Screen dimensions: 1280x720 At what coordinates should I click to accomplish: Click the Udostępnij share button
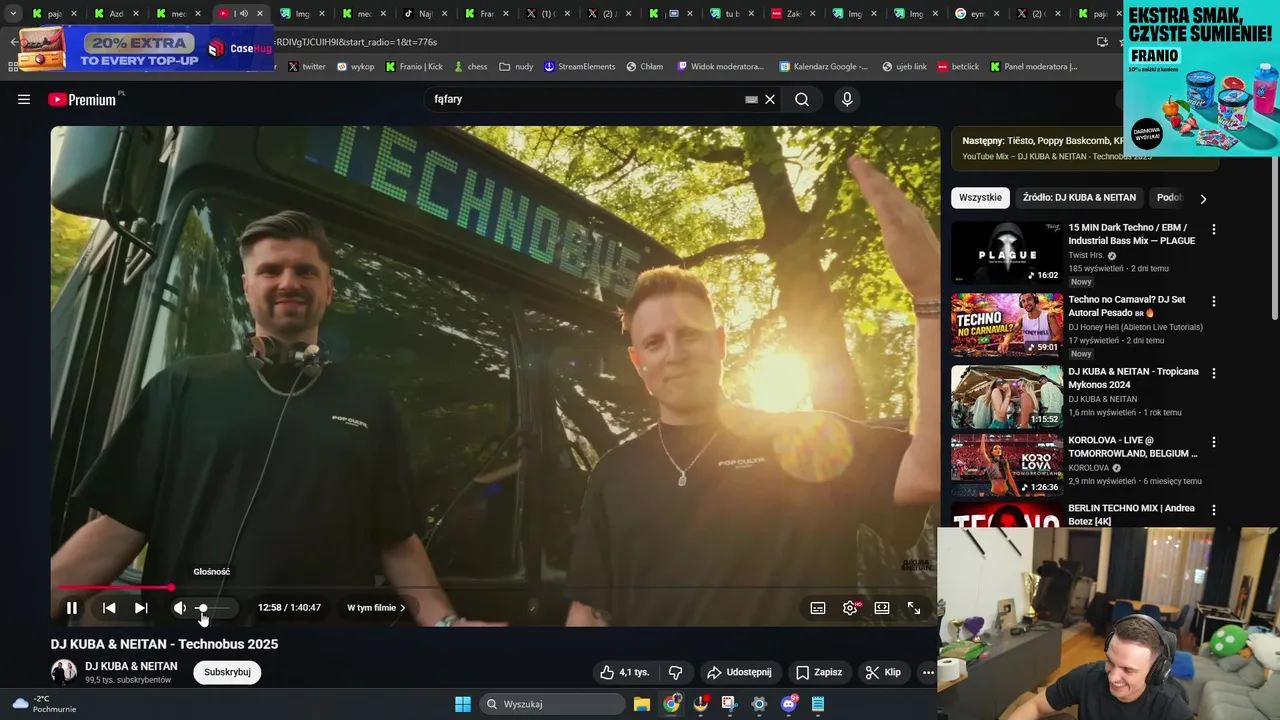tap(739, 672)
